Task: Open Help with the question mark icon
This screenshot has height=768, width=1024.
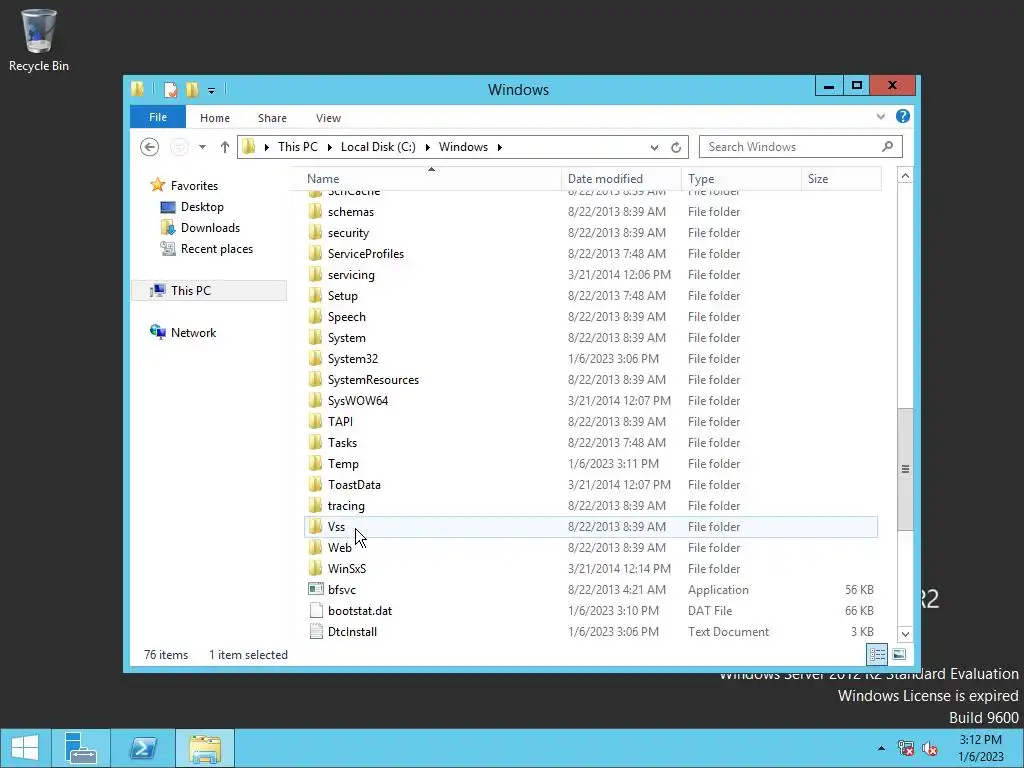Action: coord(903,116)
